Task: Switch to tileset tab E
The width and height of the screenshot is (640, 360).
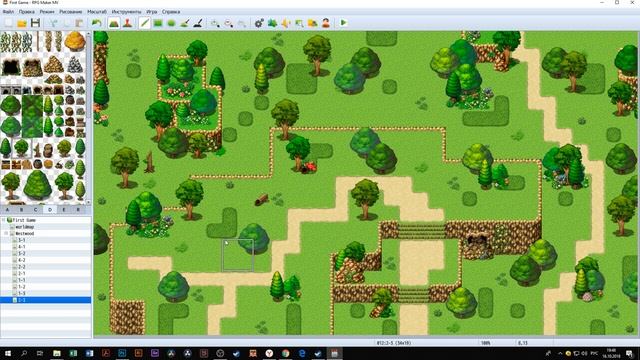Action: [x=64, y=209]
